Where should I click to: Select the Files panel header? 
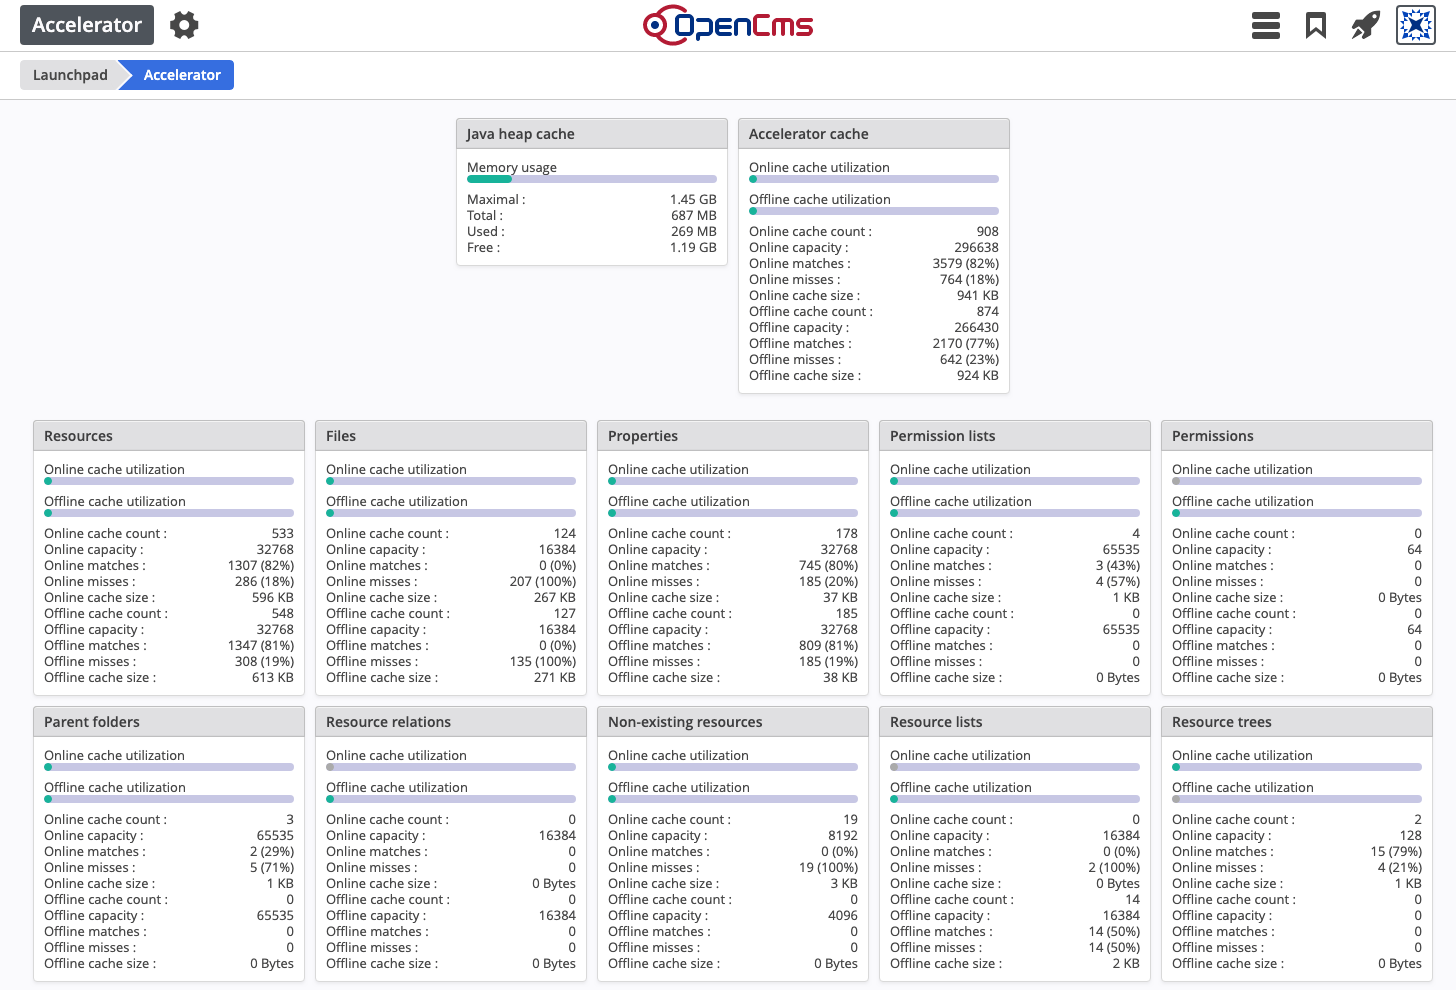click(451, 436)
